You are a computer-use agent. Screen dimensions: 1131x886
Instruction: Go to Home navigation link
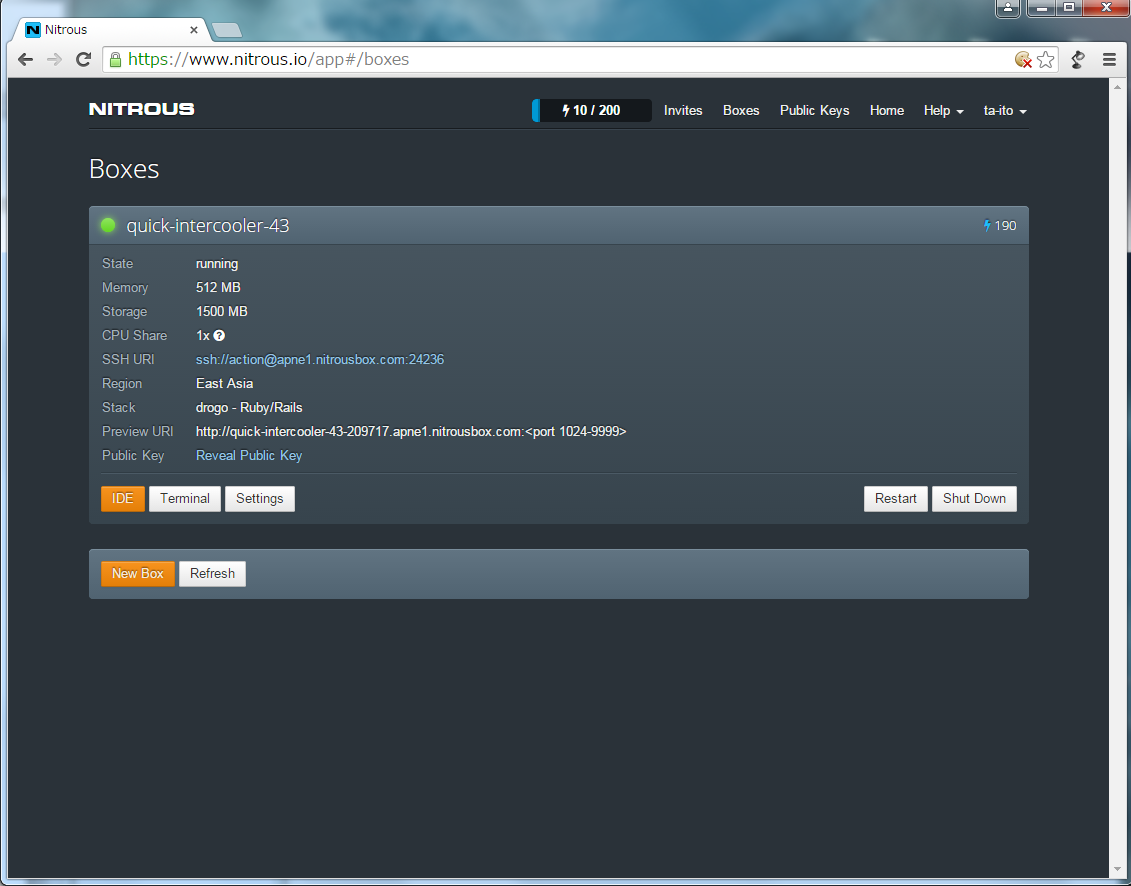(x=886, y=110)
